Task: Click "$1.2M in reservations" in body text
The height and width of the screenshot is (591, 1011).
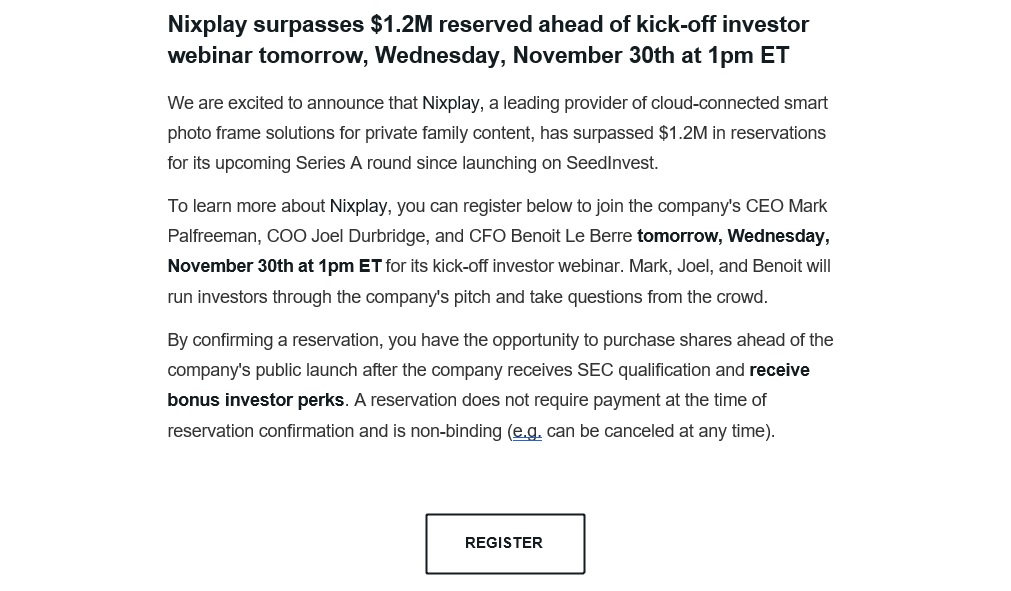Action: (742, 133)
